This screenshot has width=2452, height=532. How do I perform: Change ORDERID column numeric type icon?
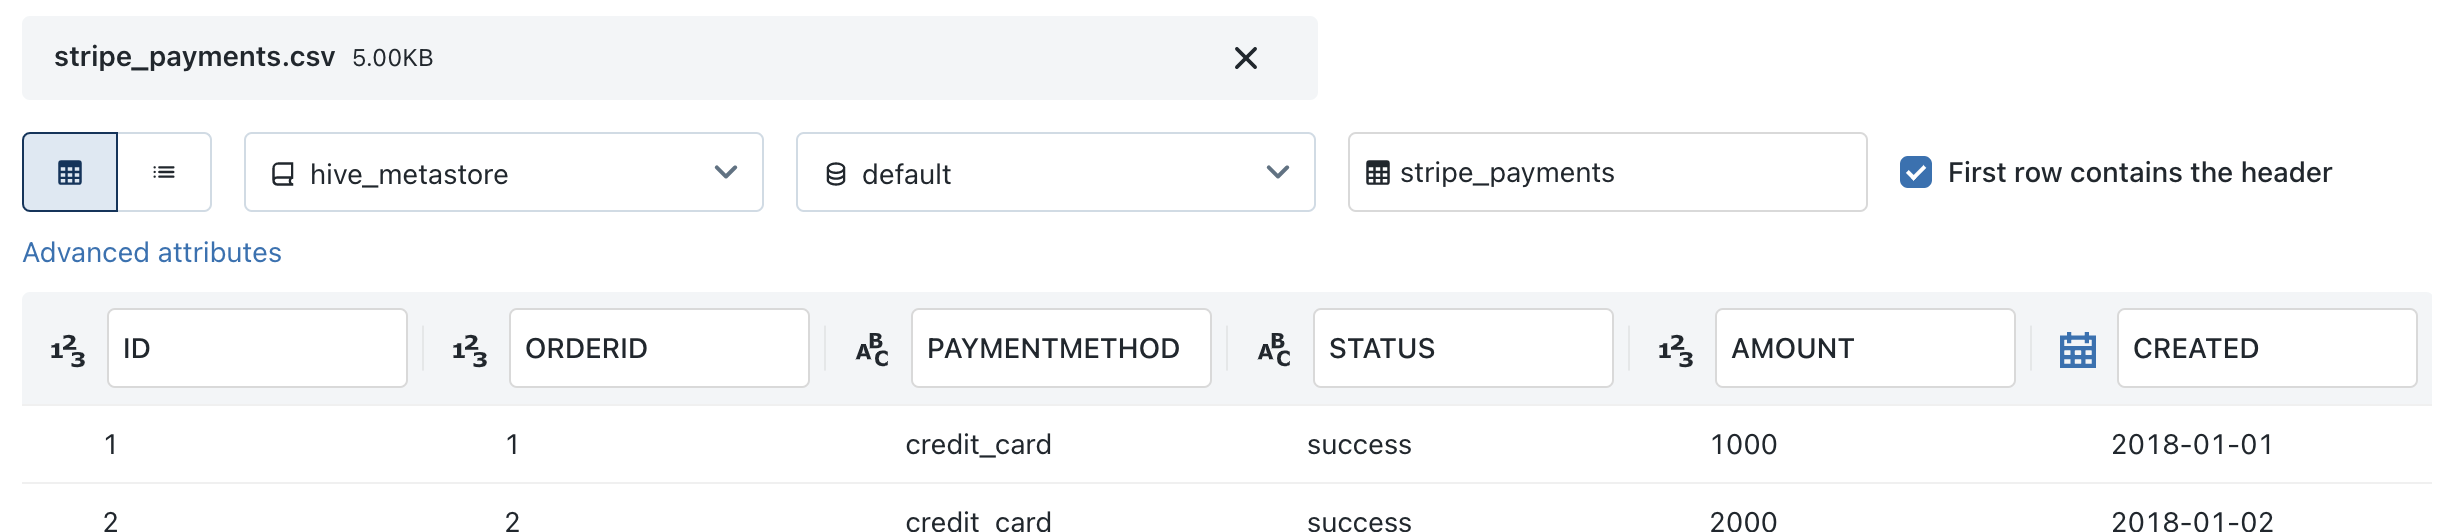tap(470, 349)
